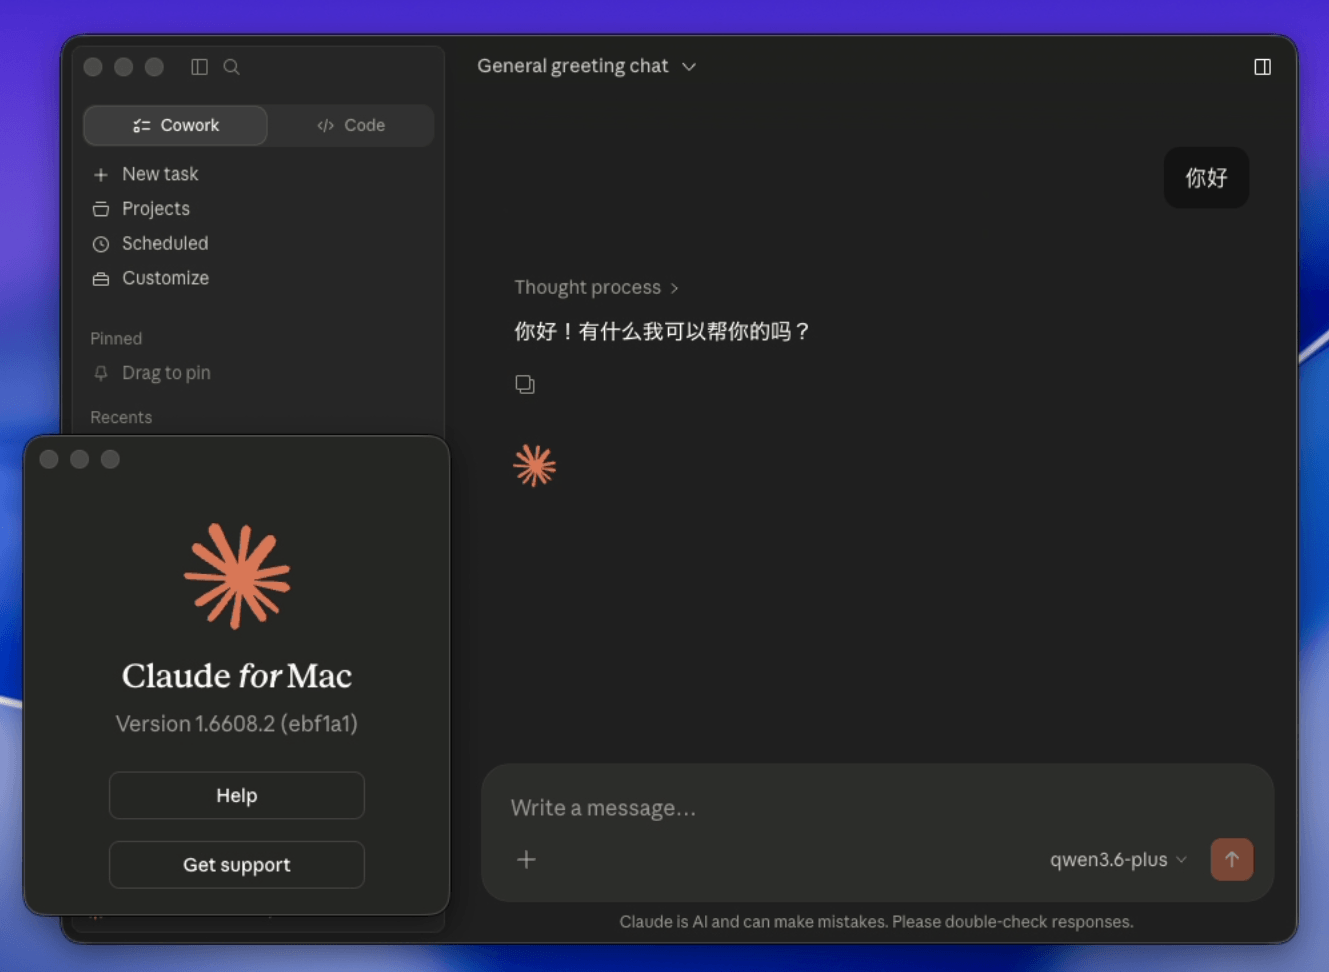The width and height of the screenshot is (1329, 972).
Task: Toggle the left sidebar panel icon
Action: [200, 67]
